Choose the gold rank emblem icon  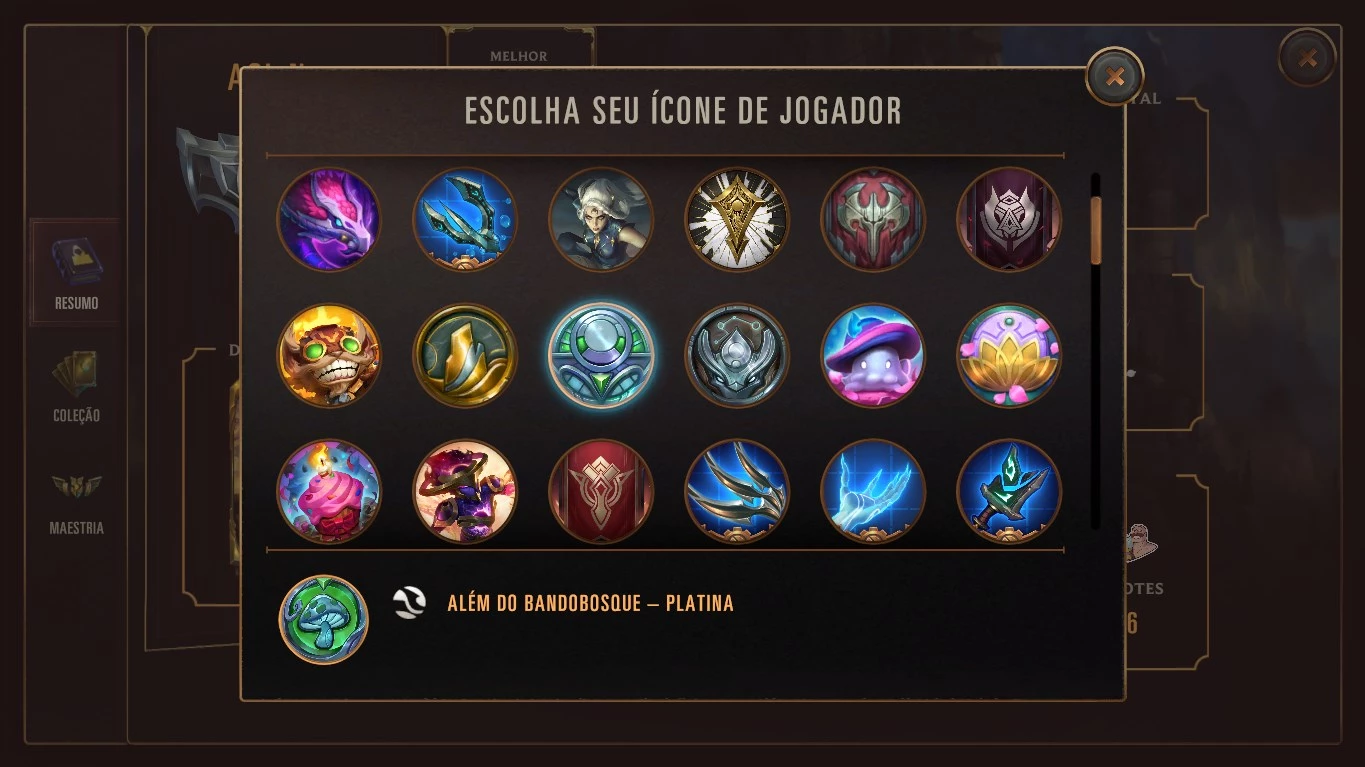point(465,355)
